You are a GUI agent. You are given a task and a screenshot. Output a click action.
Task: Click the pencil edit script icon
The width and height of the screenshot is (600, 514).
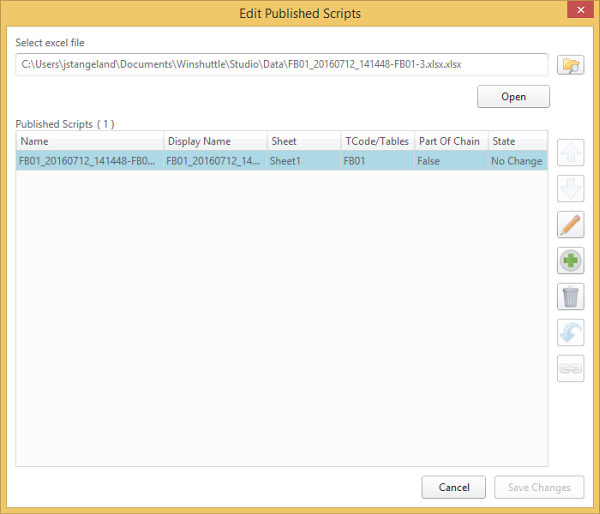point(570,225)
